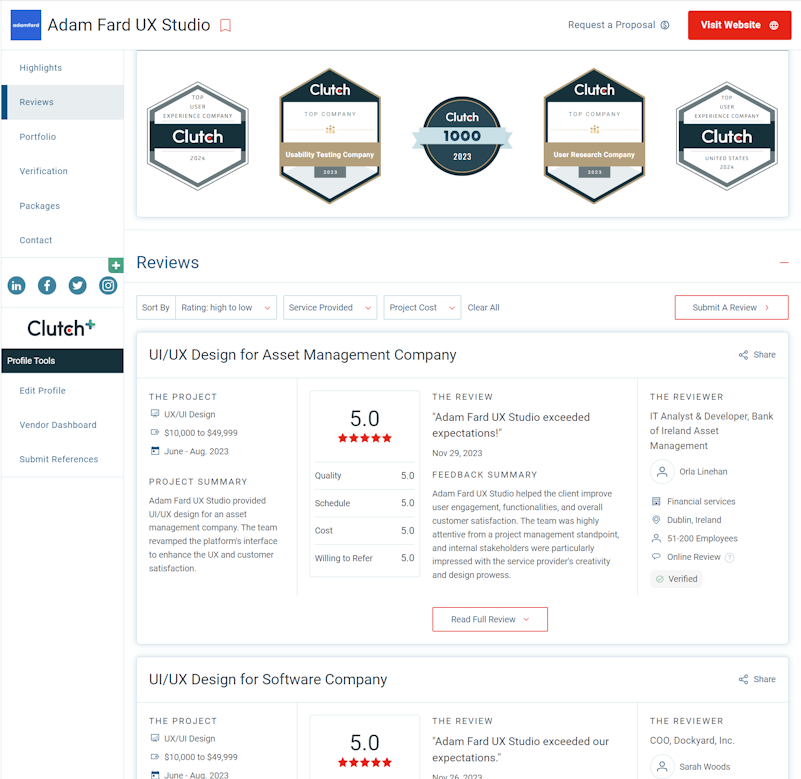
Task: Click the Clutch+ logo
Action: pos(61,328)
